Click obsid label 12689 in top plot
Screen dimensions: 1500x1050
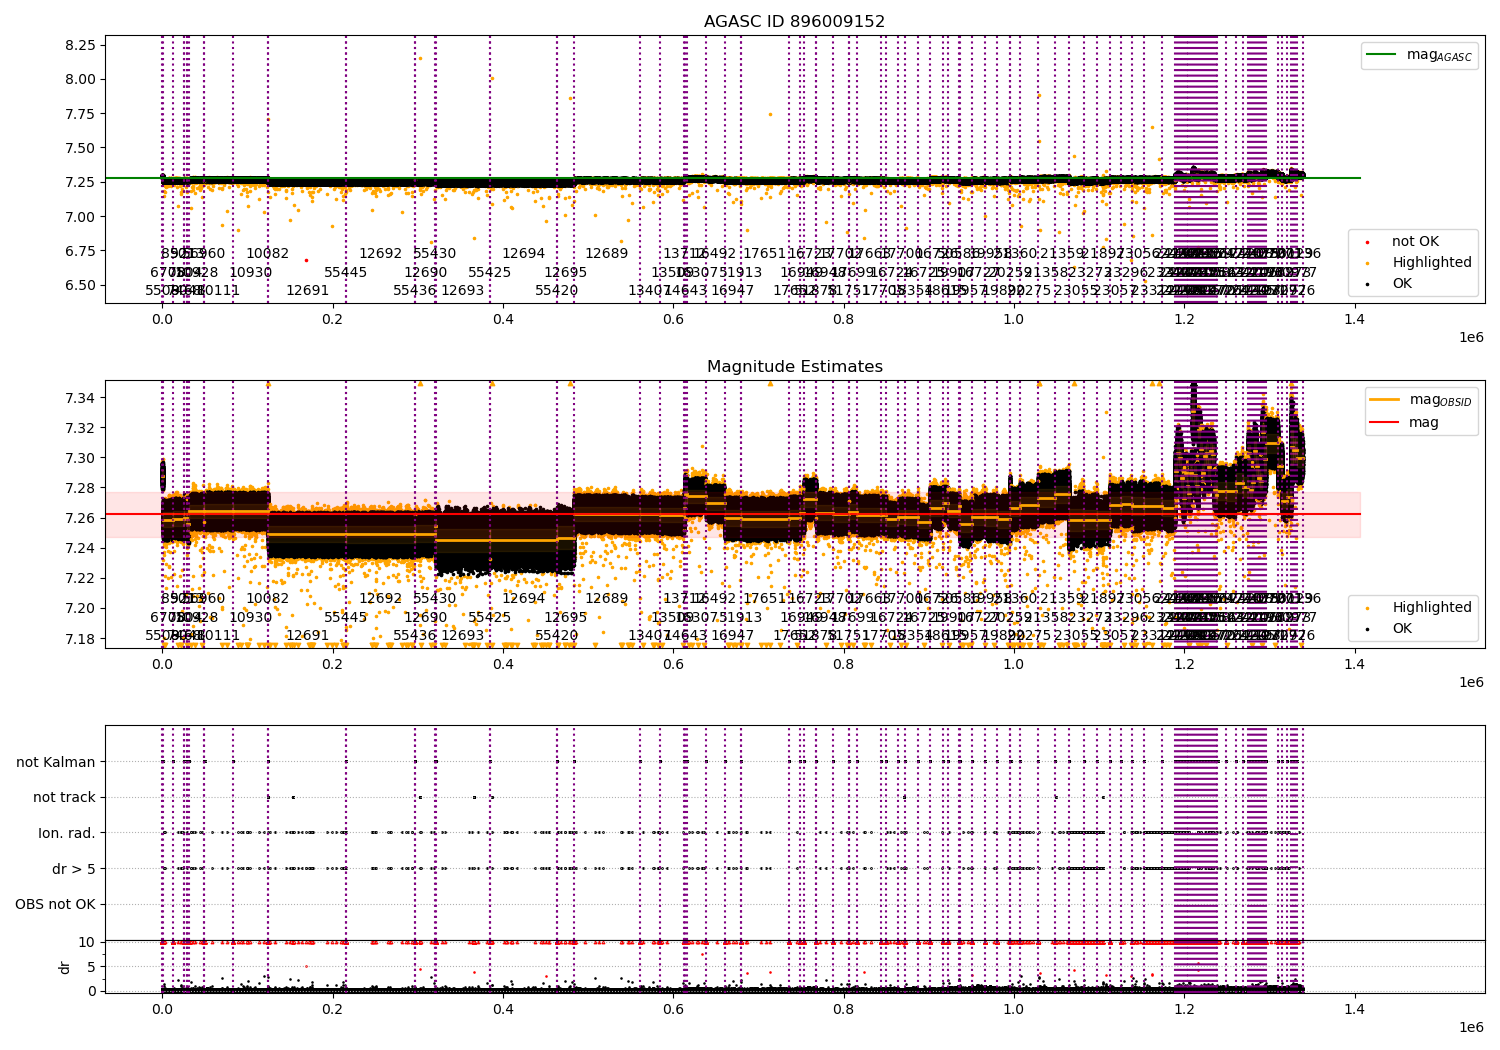(607, 254)
